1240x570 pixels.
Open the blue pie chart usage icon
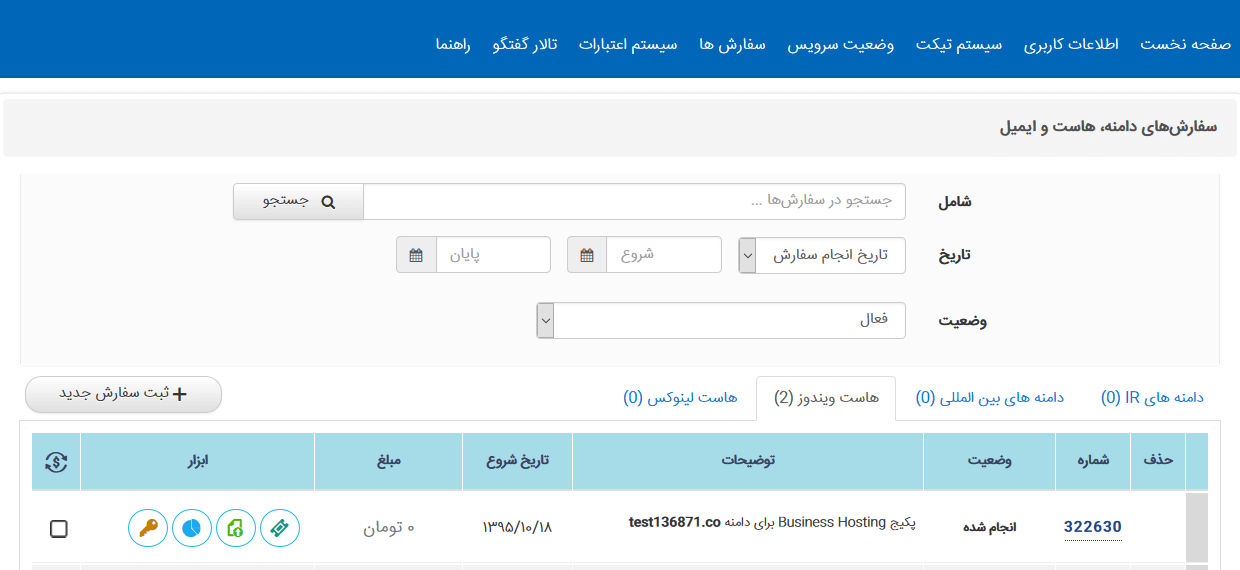coord(192,528)
